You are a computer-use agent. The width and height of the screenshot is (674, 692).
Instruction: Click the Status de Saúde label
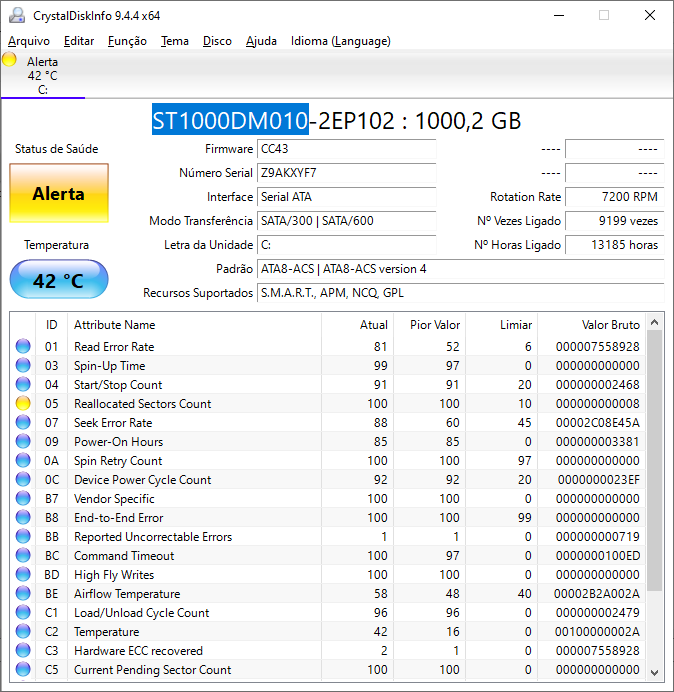click(x=56, y=149)
